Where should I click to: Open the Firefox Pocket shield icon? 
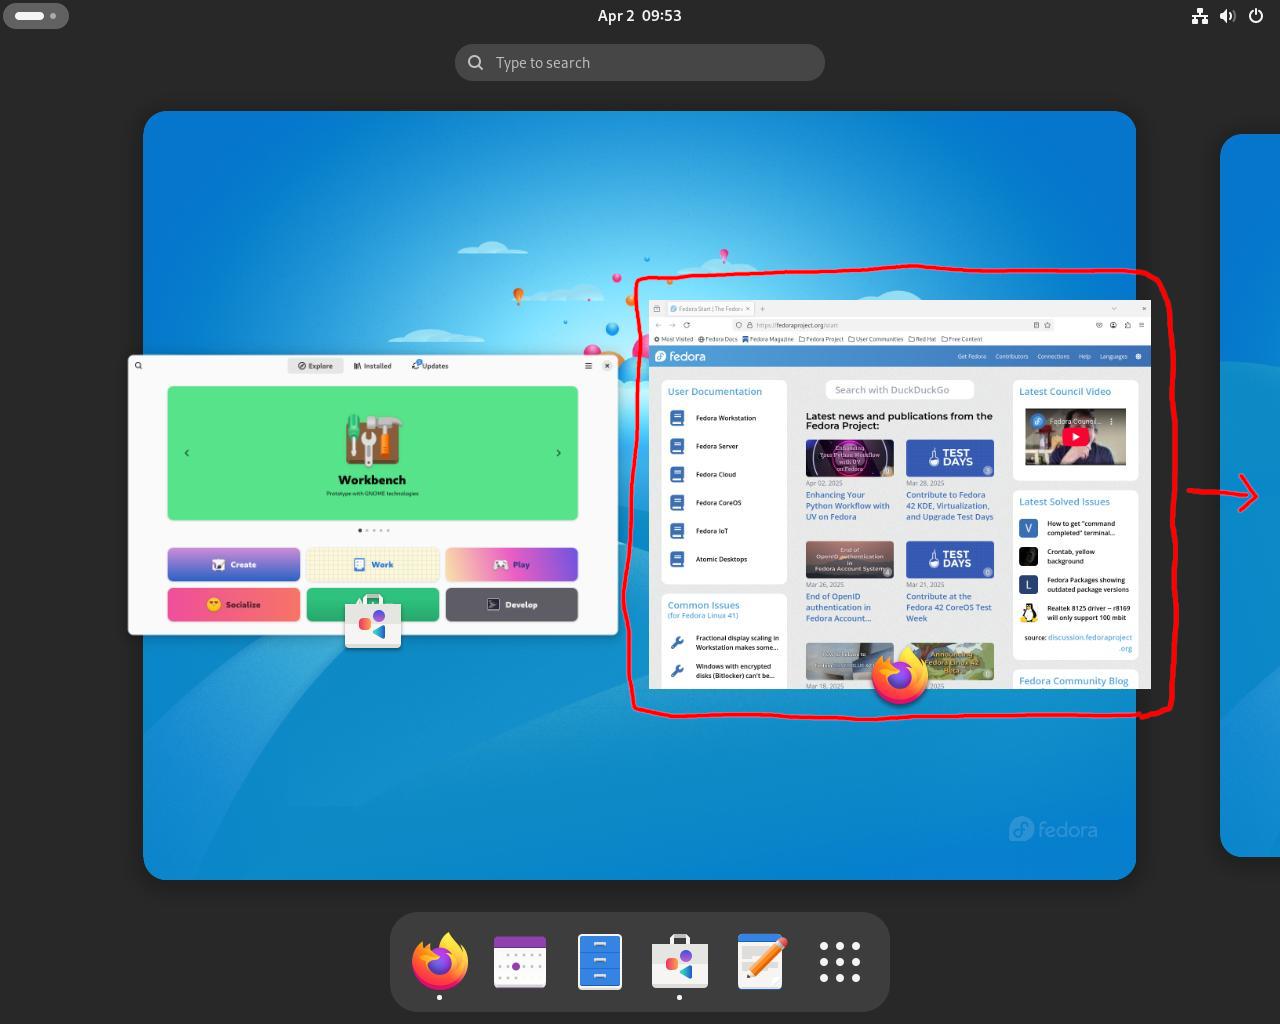coord(1099,325)
